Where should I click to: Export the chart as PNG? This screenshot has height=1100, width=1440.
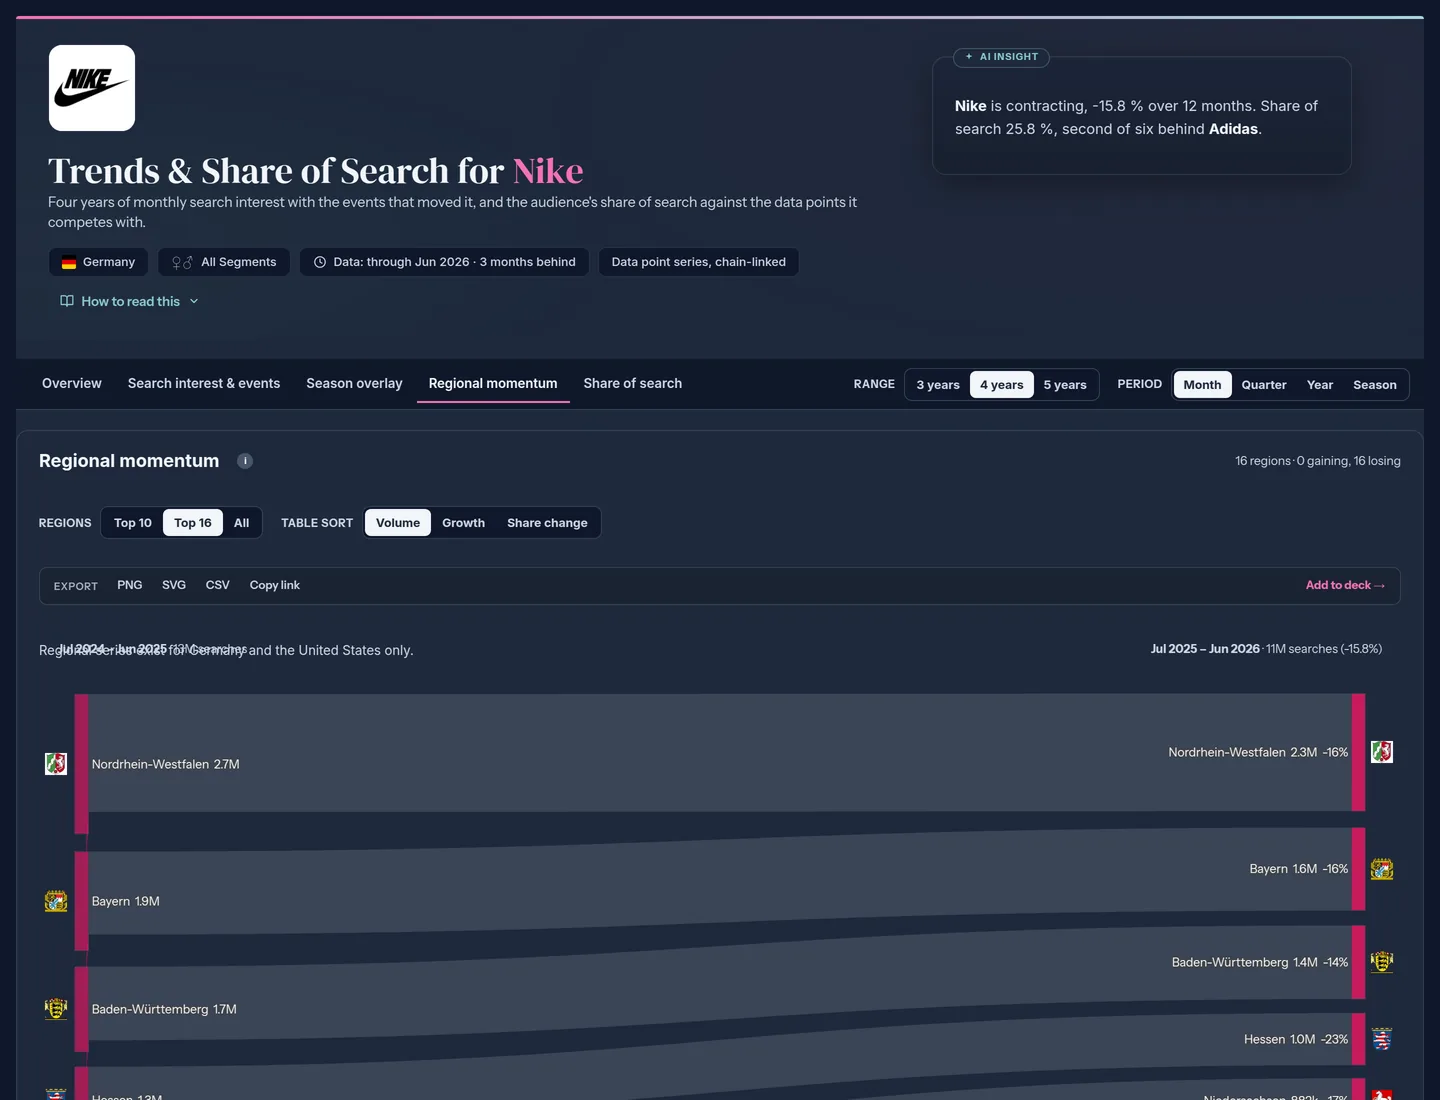click(130, 585)
